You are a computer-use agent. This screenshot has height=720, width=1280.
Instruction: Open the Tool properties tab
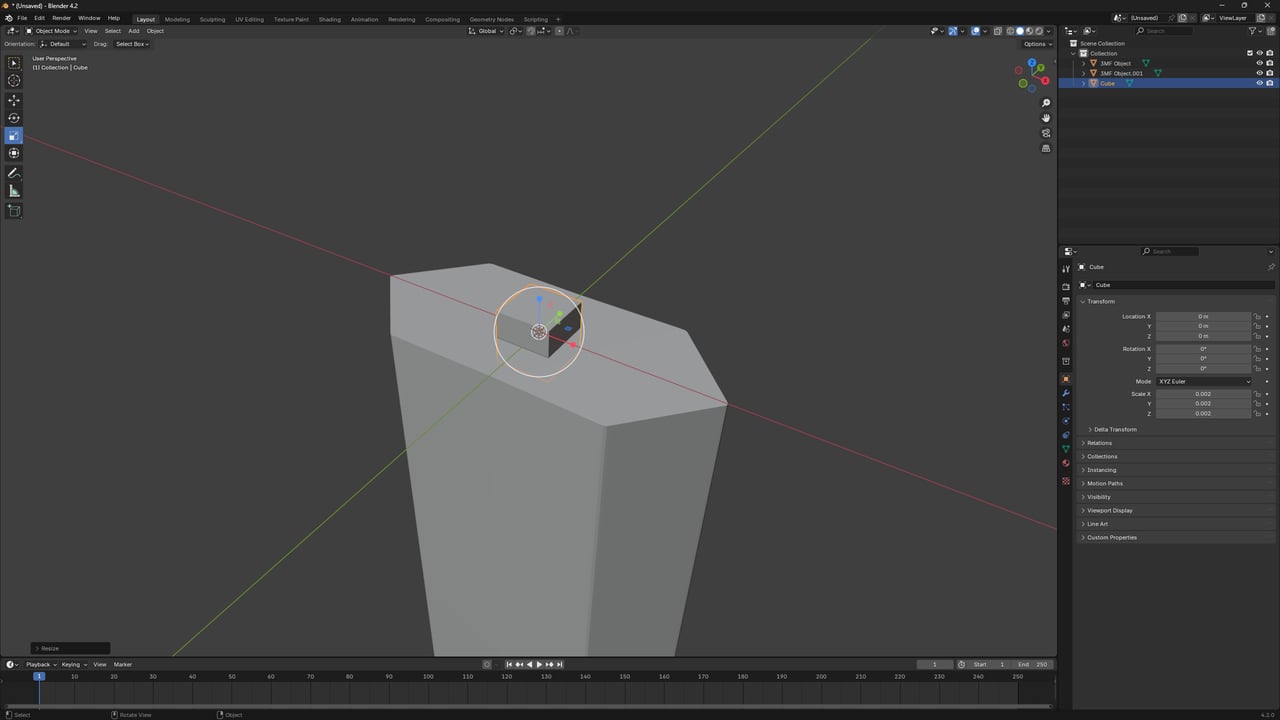(x=1066, y=269)
